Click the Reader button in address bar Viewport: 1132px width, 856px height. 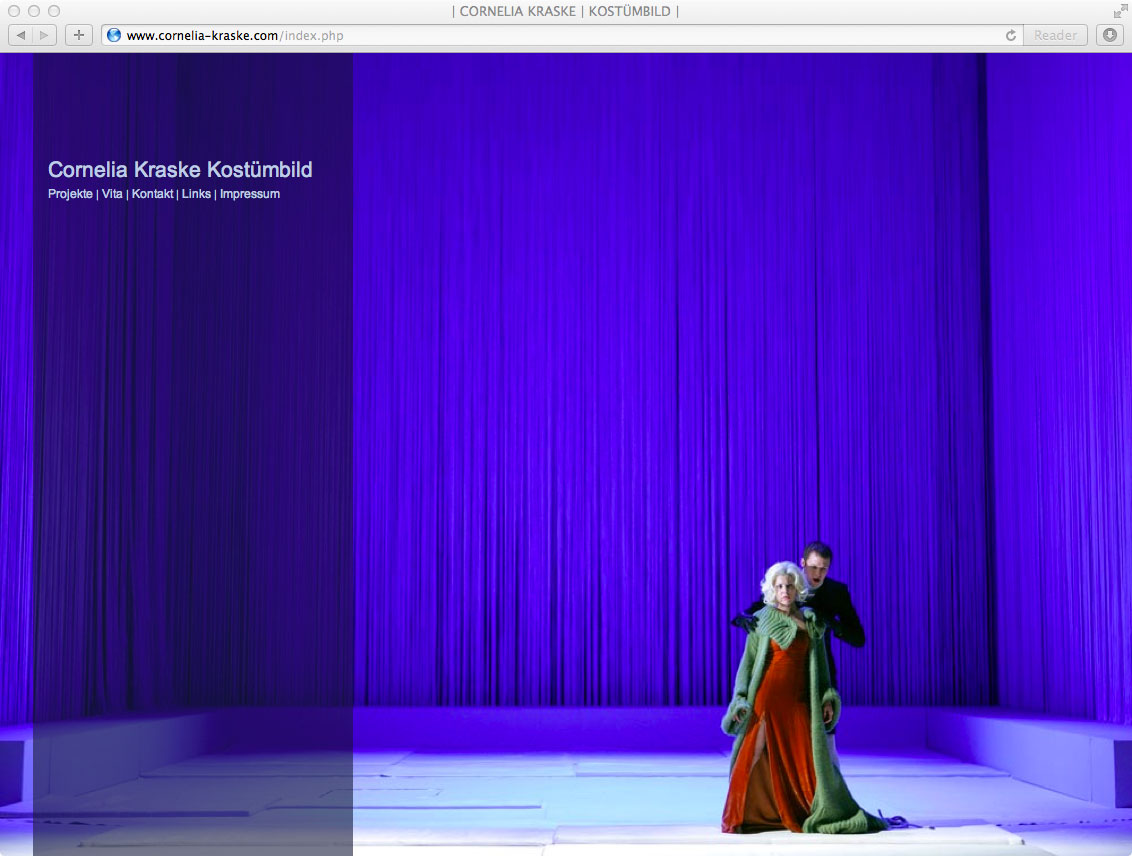click(1055, 35)
